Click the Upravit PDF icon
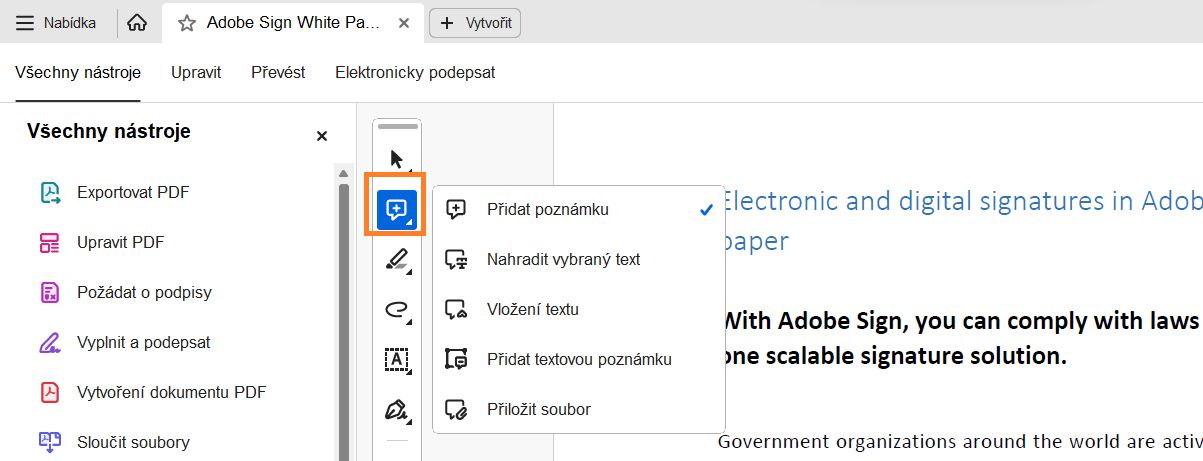The height and width of the screenshot is (461, 1203). tap(50, 243)
